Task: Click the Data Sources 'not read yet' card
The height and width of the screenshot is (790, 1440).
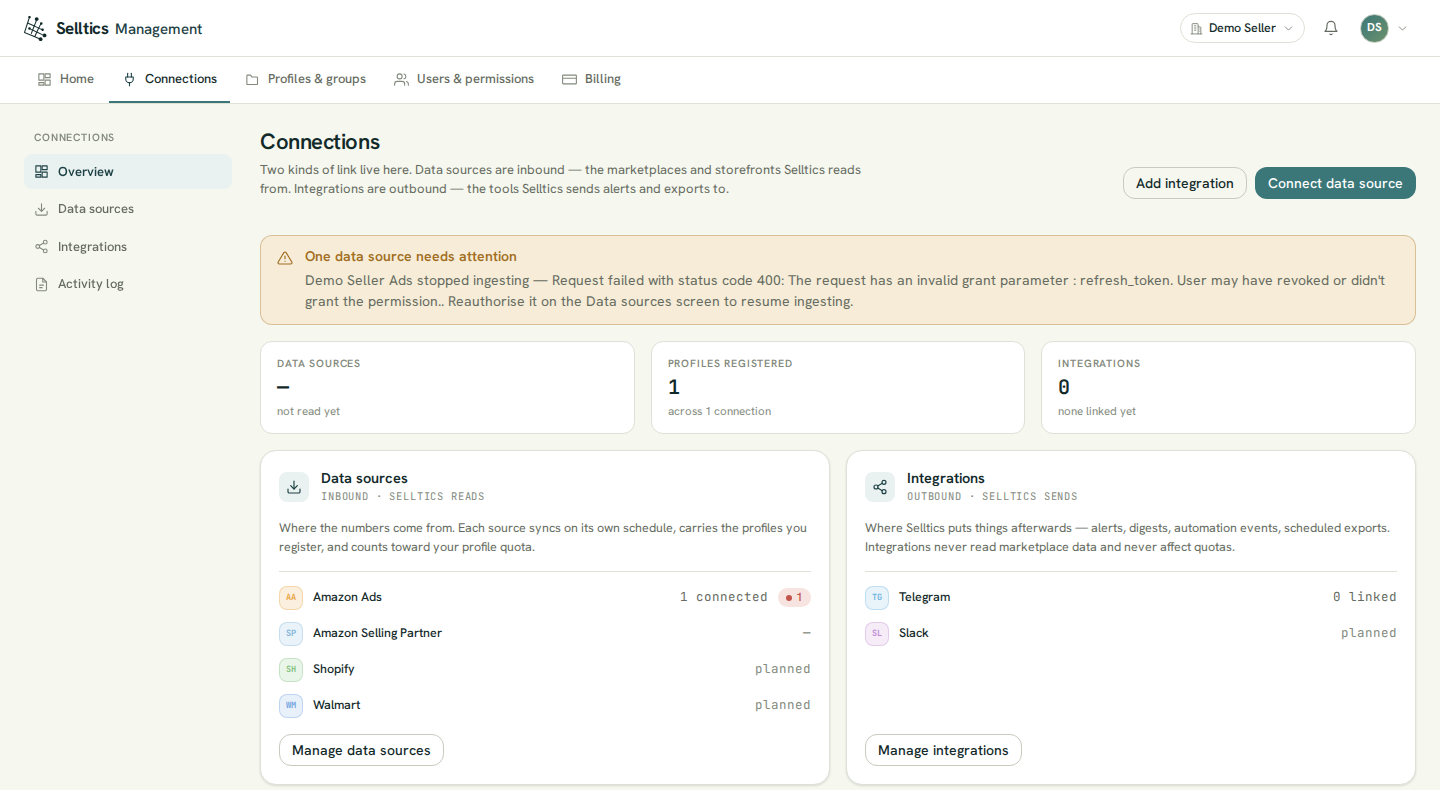Action: point(447,388)
